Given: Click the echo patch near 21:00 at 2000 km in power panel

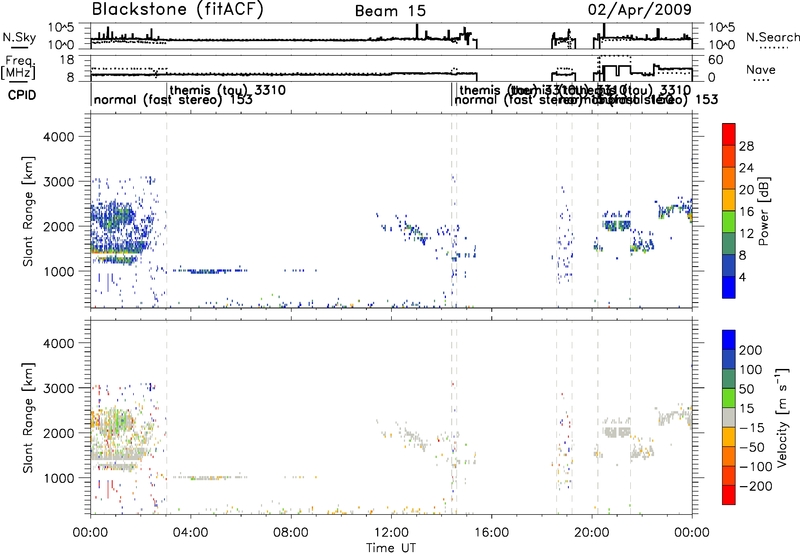Looking at the screenshot, I should click(616, 224).
